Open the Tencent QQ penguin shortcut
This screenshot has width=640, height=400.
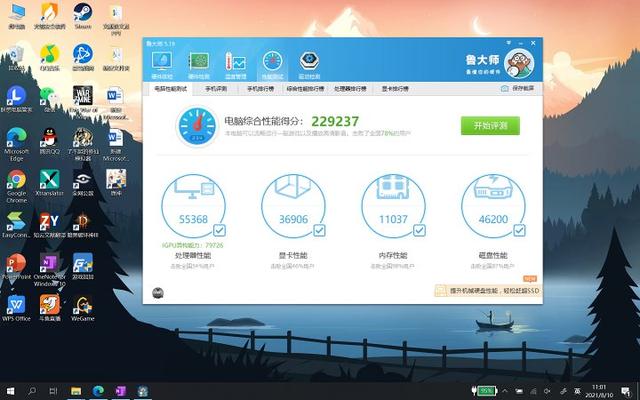[x=49, y=141]
